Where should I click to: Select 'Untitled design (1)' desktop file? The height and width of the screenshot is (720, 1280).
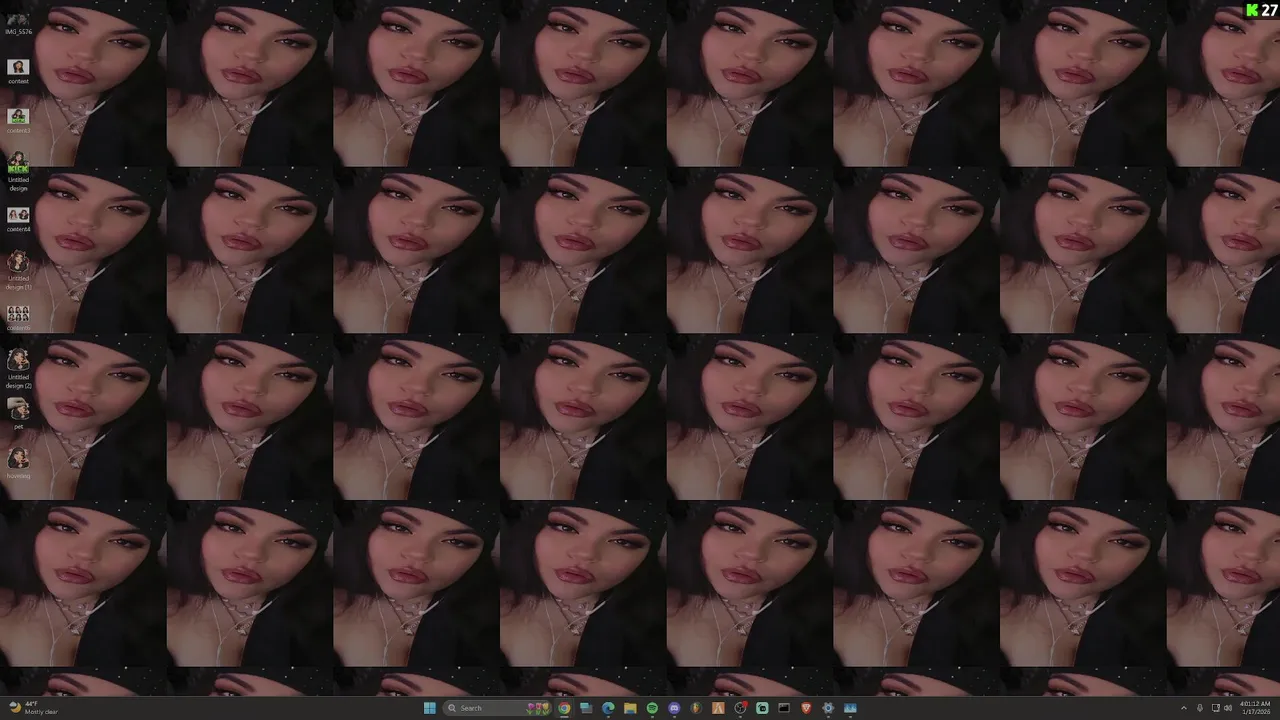coord(18,270)
